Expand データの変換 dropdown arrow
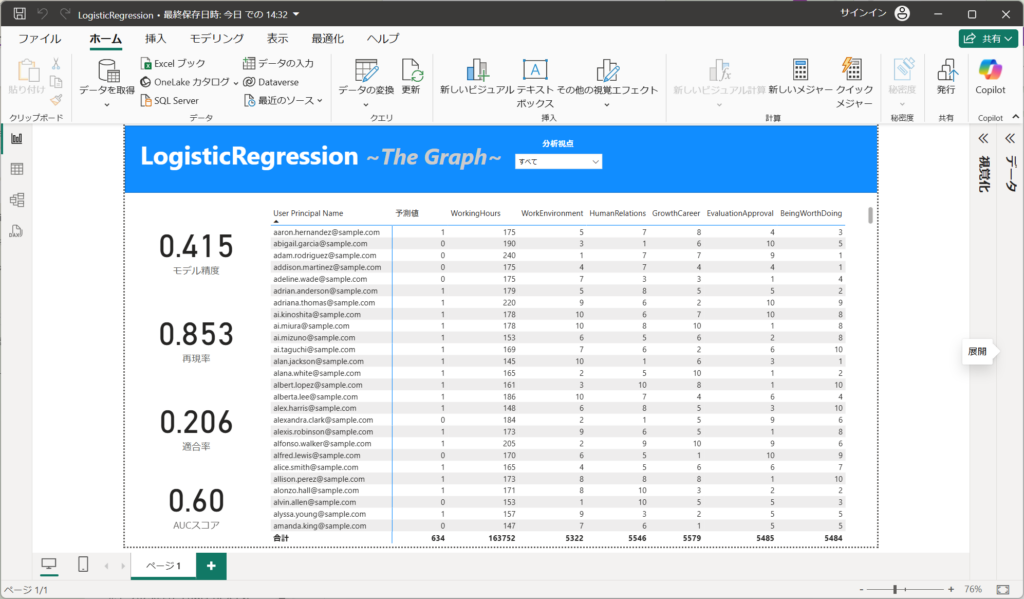This screenshot has height=599, width=1024. [366, 105]
